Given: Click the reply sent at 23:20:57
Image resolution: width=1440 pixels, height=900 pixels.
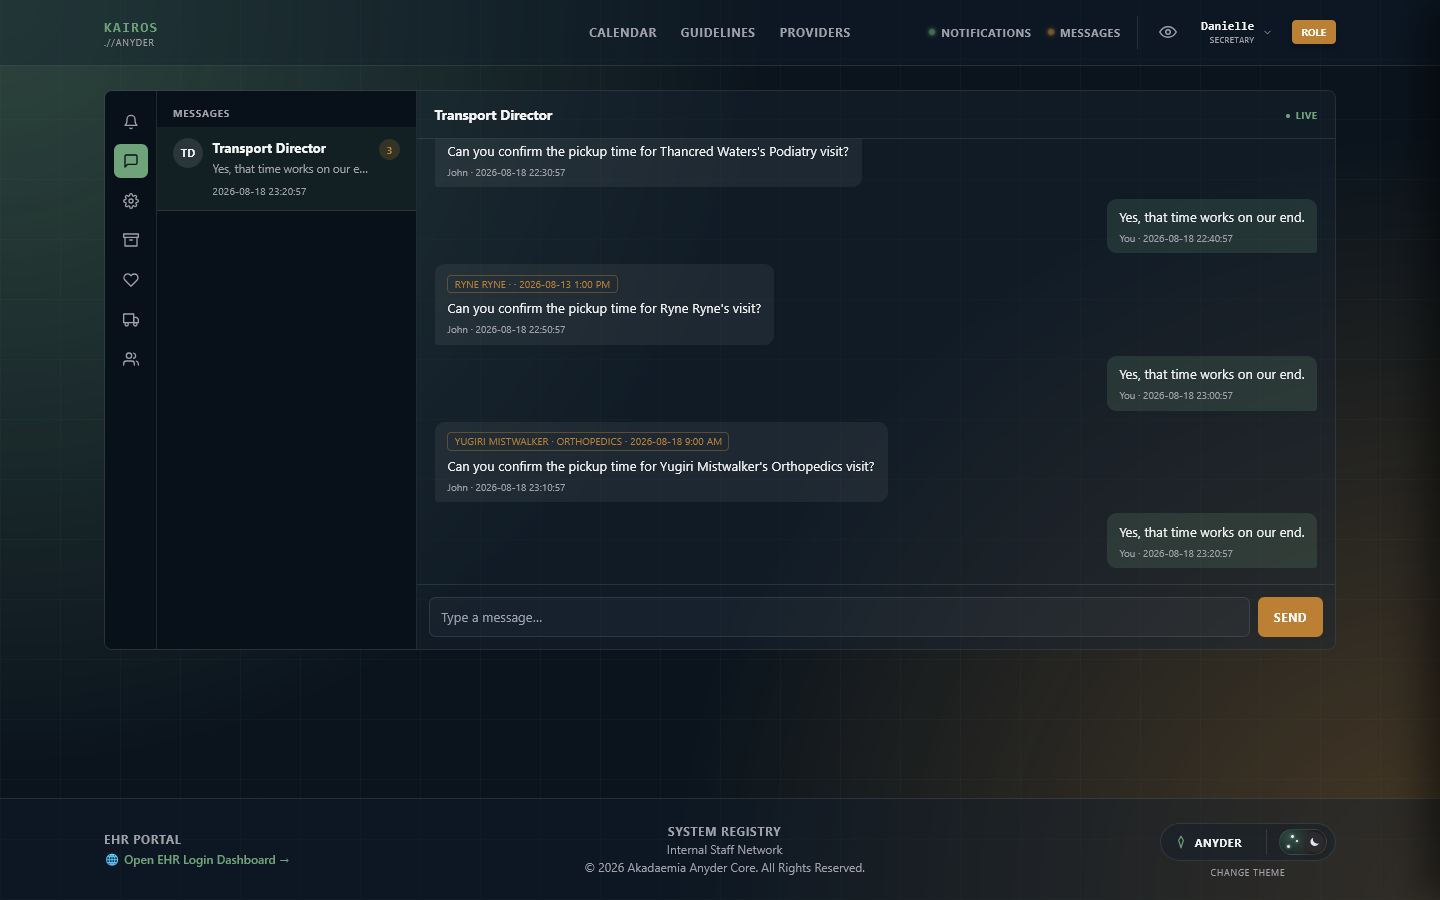Looking at the screenshot, I should coord(1212,541).
